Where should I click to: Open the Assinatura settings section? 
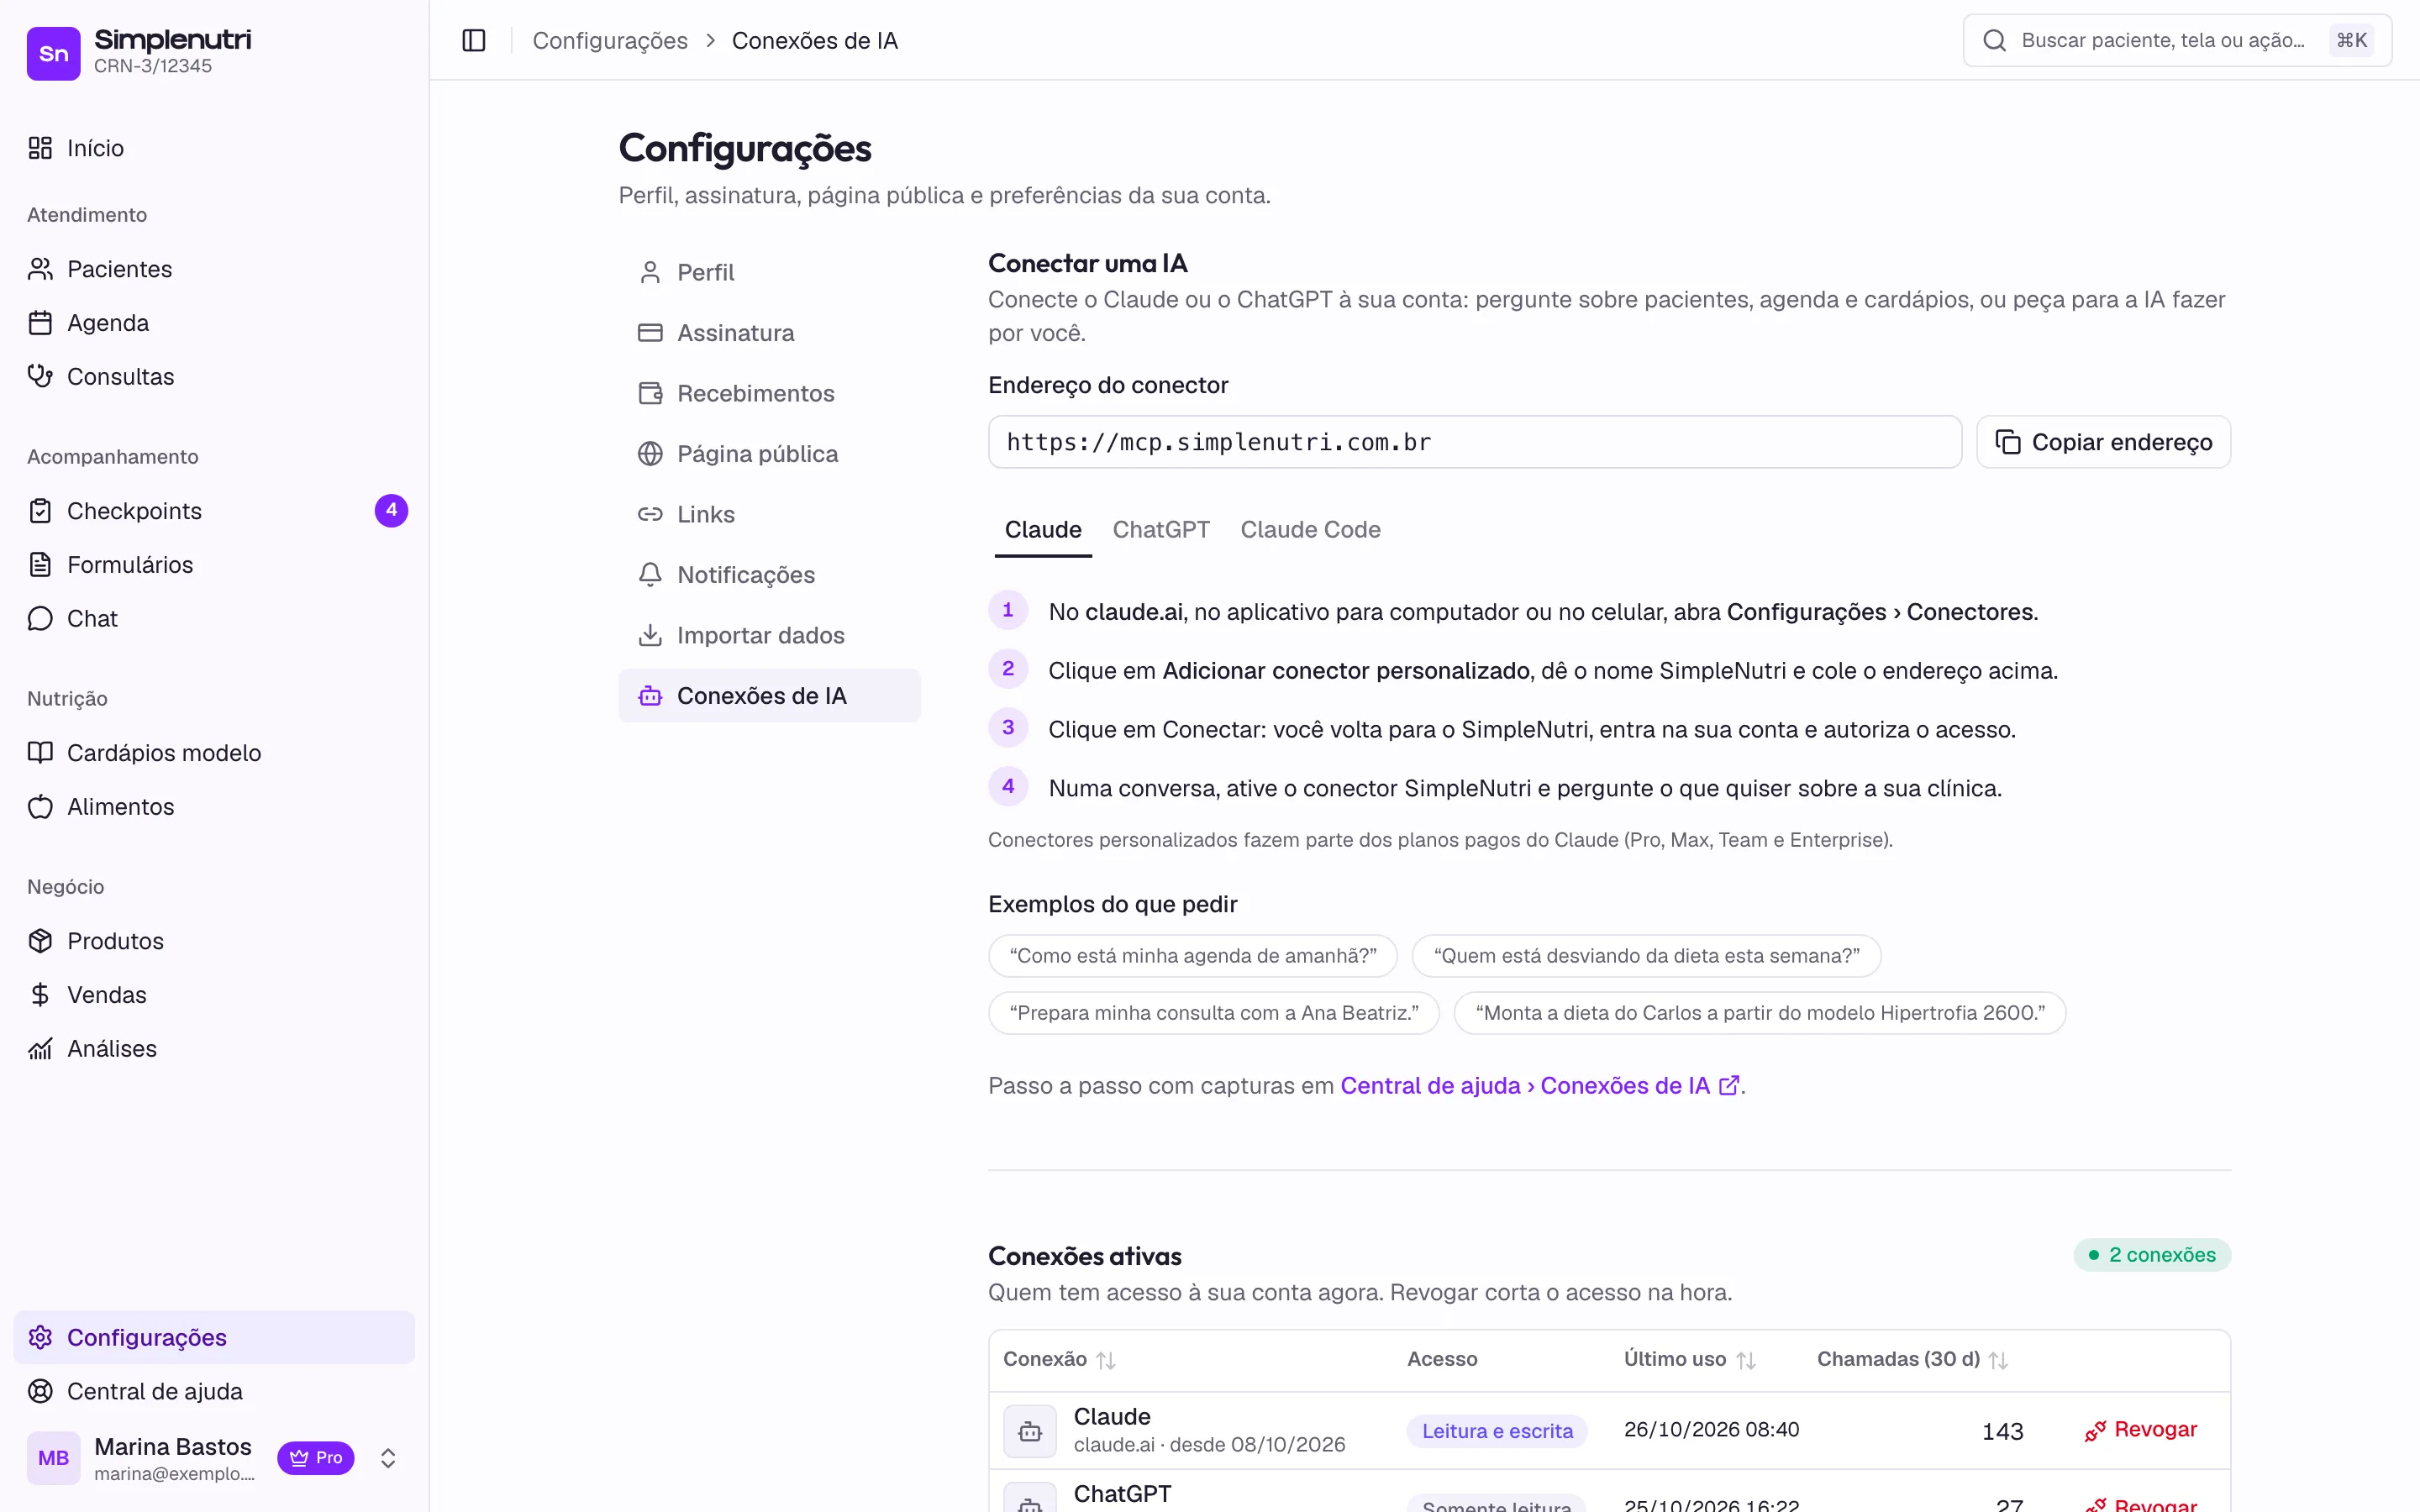click(x=769, y=333)
